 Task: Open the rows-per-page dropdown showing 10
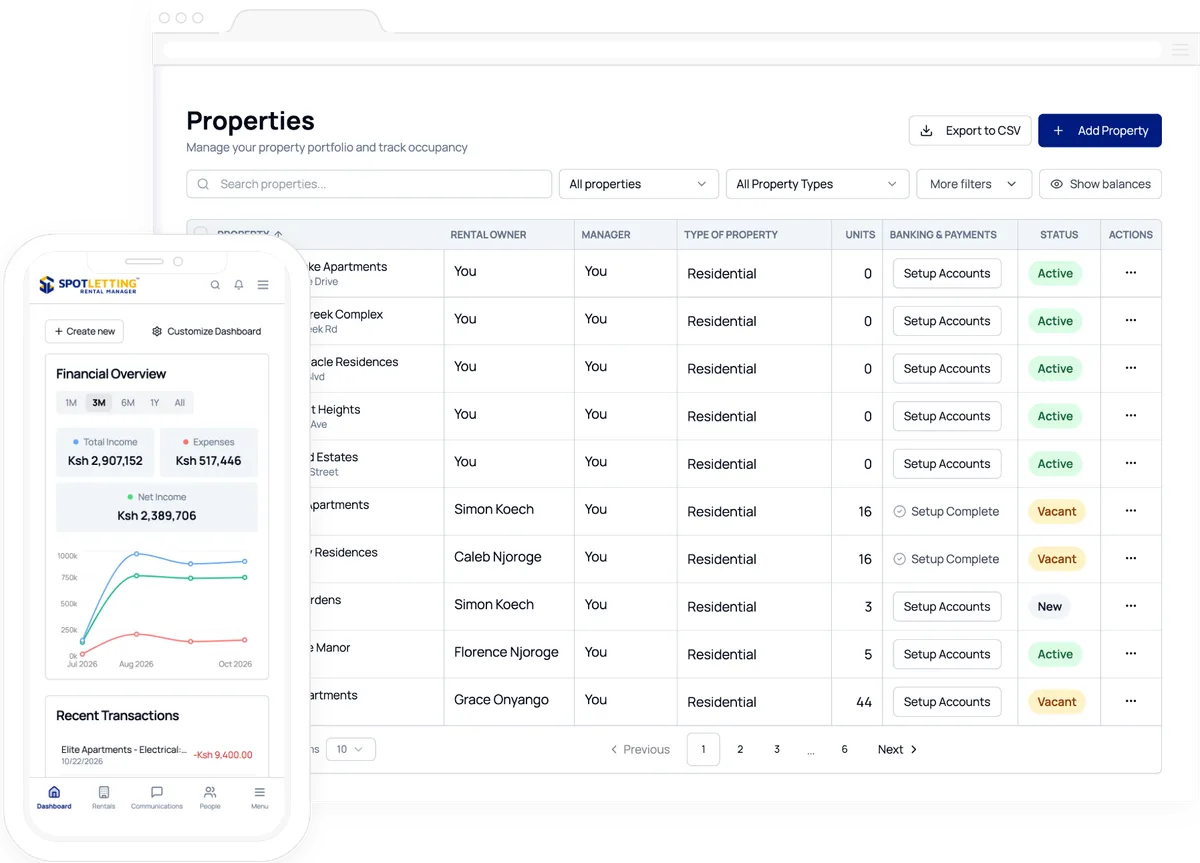[x=350, y=749]
